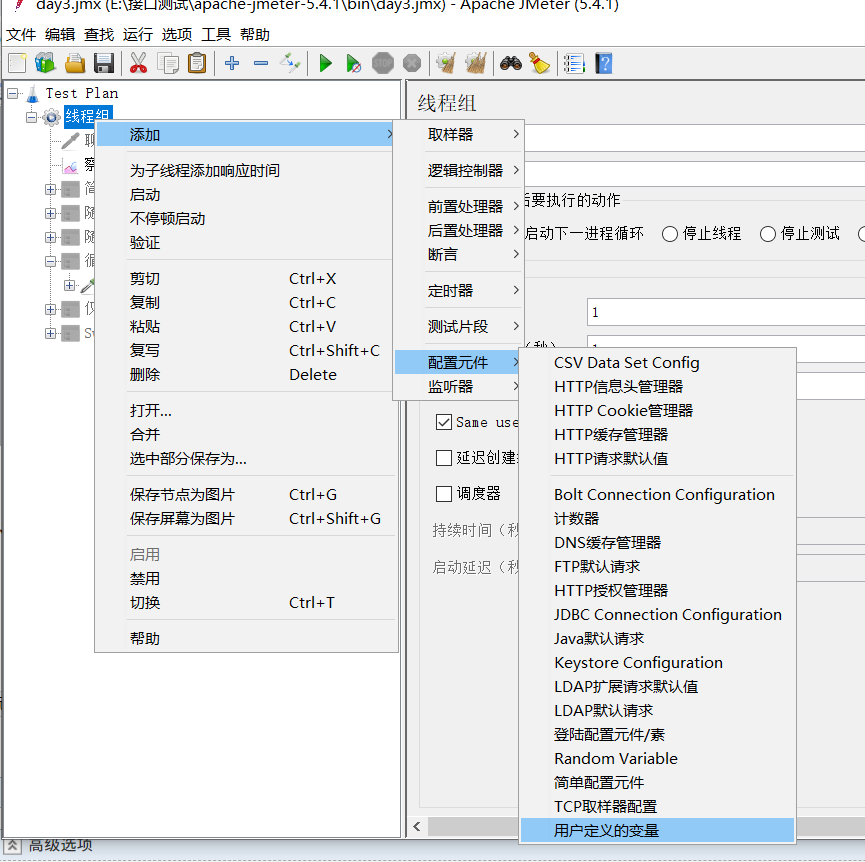Image resolution: width=865 pixels, height=862 pixels.
Task: Enable the 延迟创建 checkbox
Action: click(444, 458)
